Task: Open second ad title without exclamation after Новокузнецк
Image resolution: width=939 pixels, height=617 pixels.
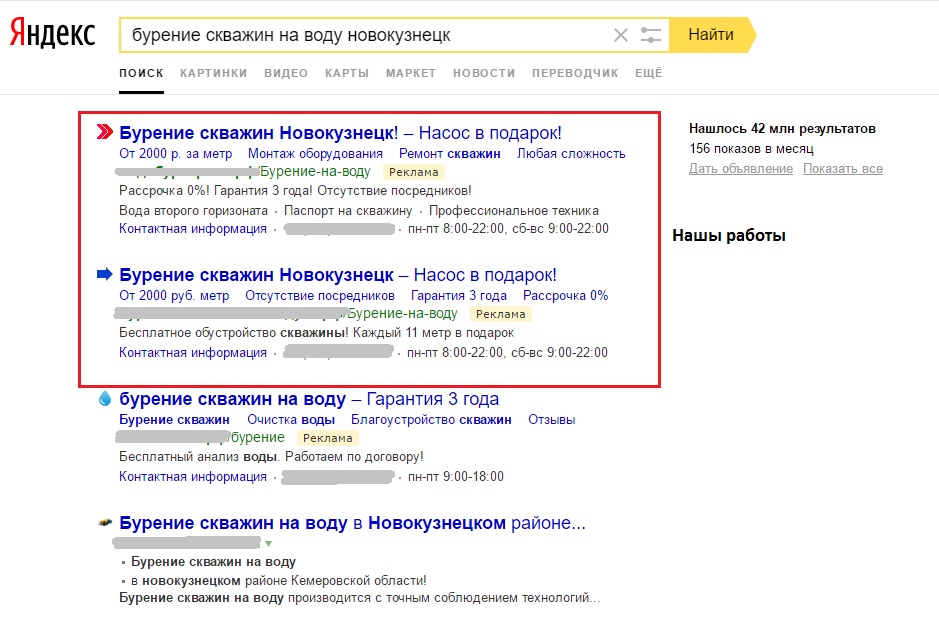Action: tap(338, 275)
